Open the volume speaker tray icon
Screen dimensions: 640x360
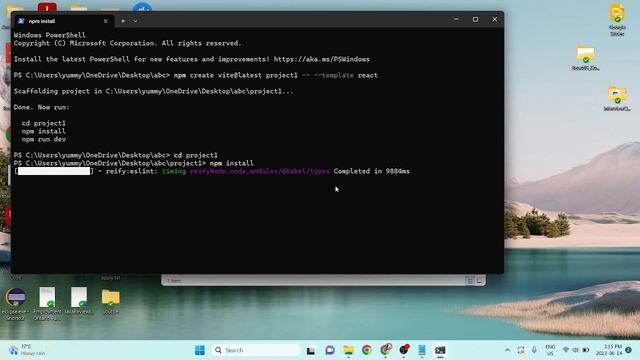click(x=576, y=350)
